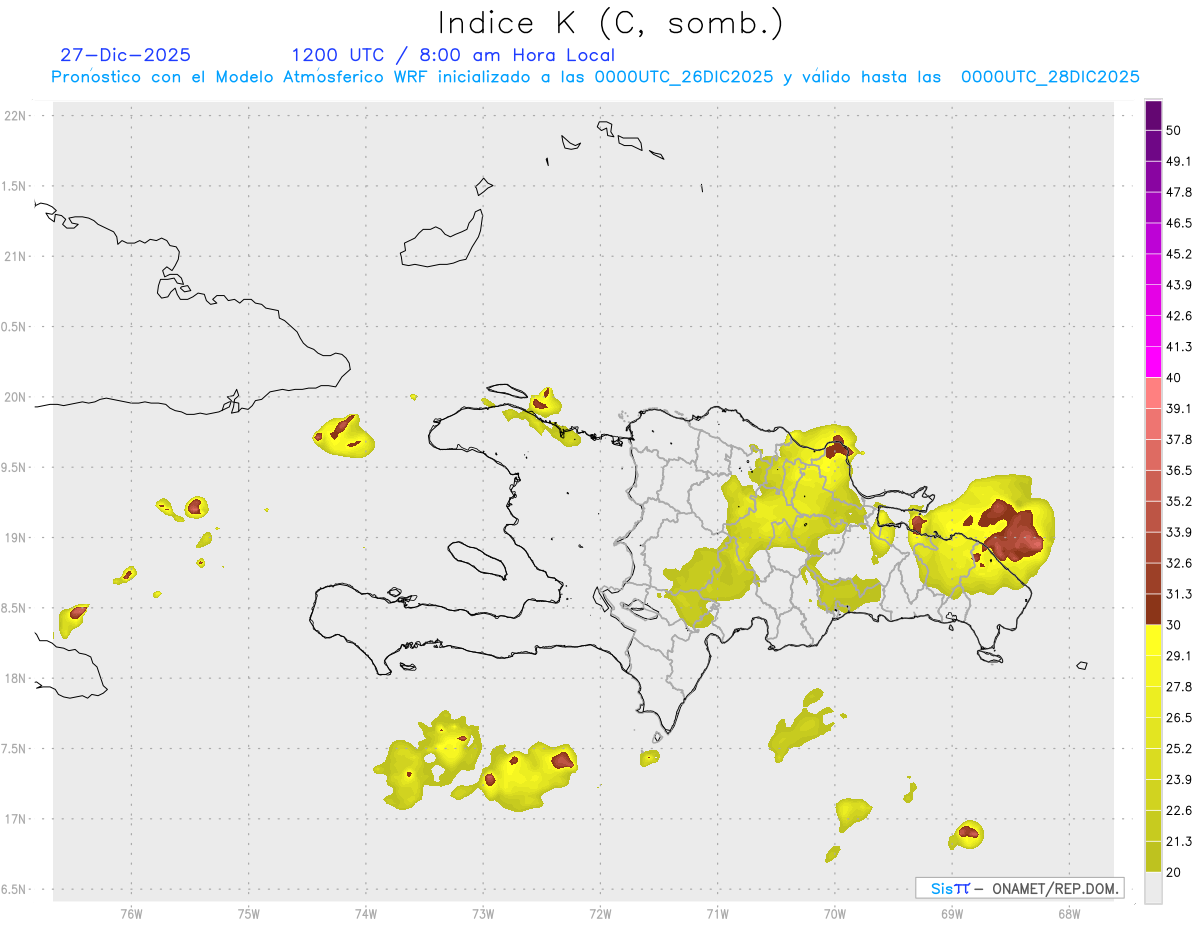This screenshot has height=927, width=1200.
Task: Click the "25.2" color bar value
Action: click(x=1179, y=749)
